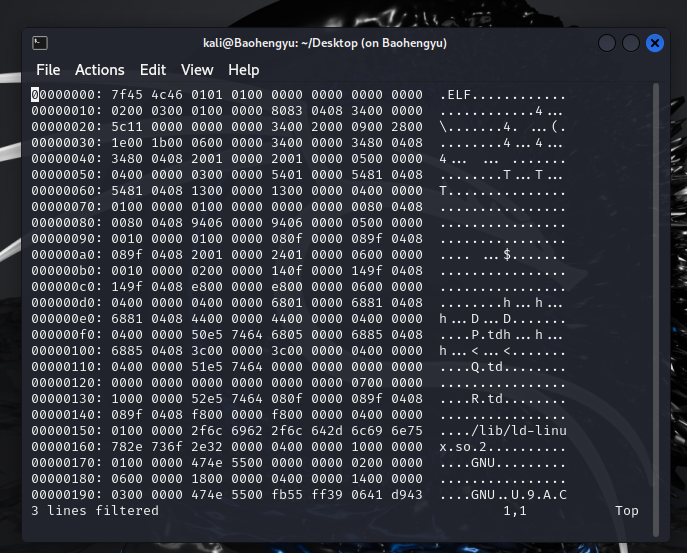
Task: Click the terminal icon in title bar
Action: (x=40, y=43)
